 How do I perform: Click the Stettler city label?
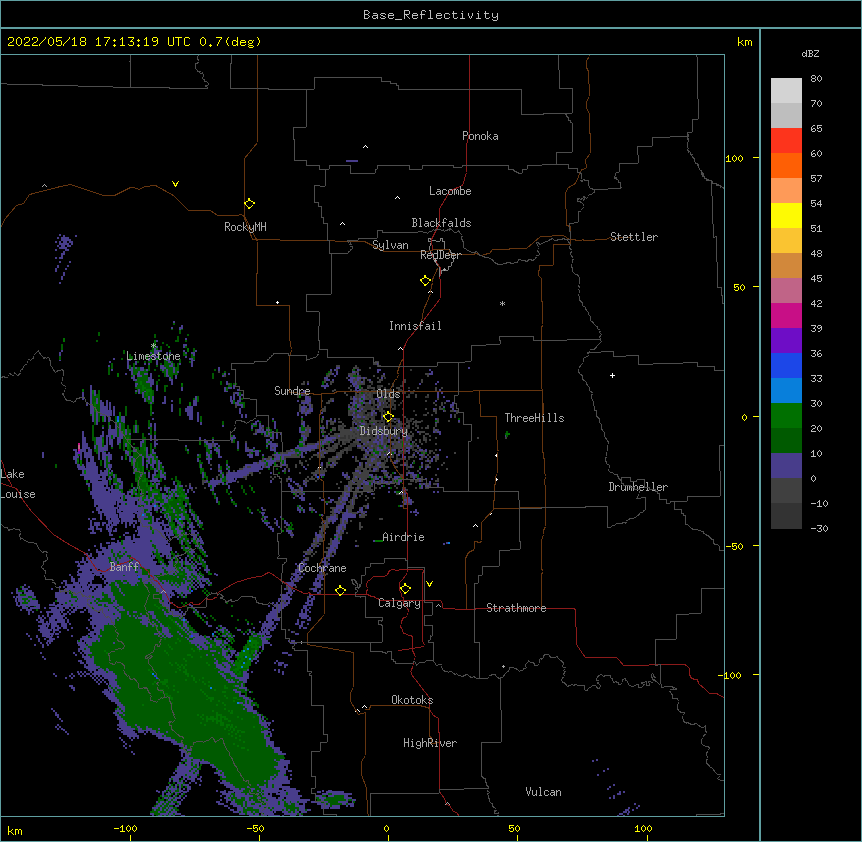click(x=634, y=237)
